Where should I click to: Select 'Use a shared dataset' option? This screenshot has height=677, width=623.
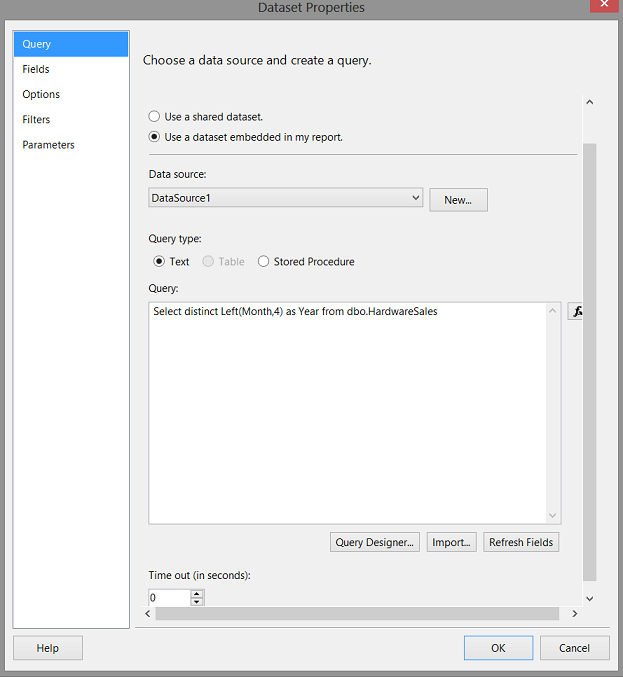206,117
